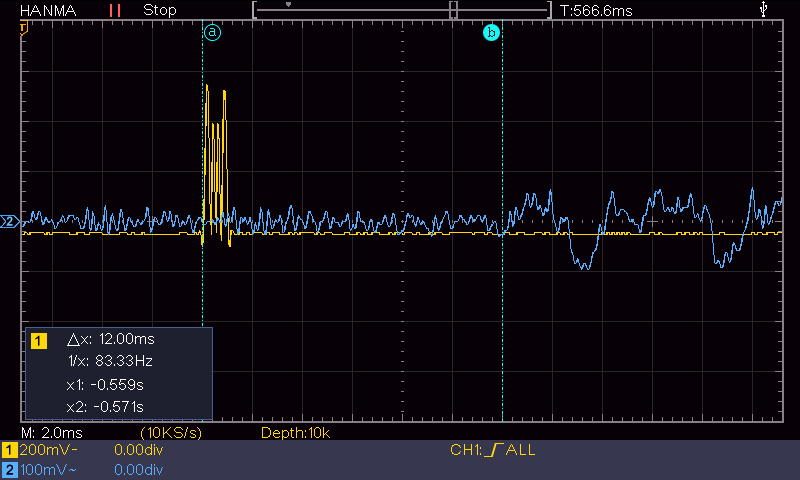Screen dimensions: 800x480
Task: Click the Depth:10k memory depth readout
Action: coord(295,433)
